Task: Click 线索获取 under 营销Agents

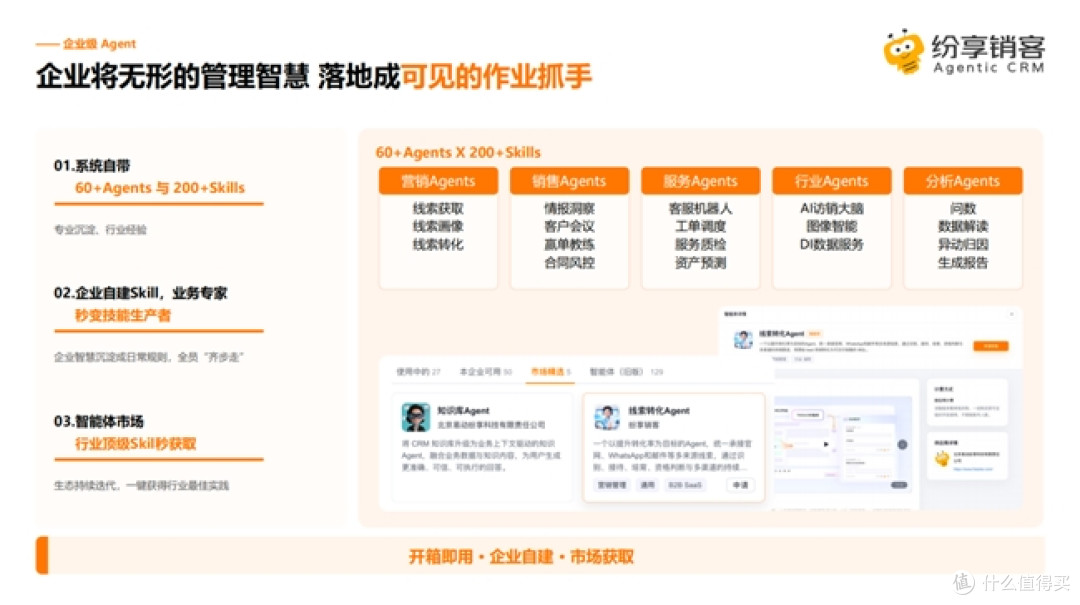Action: coord(438,208)
